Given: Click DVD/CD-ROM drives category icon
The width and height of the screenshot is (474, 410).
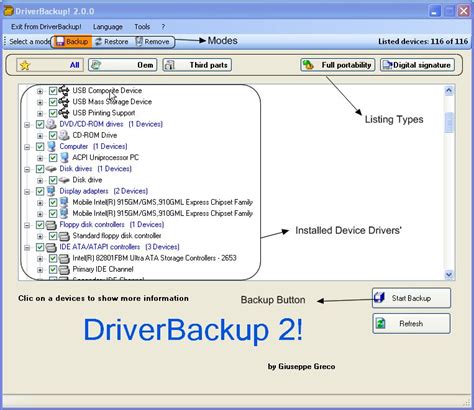Looking at the screenshot, I should point(51,124).
